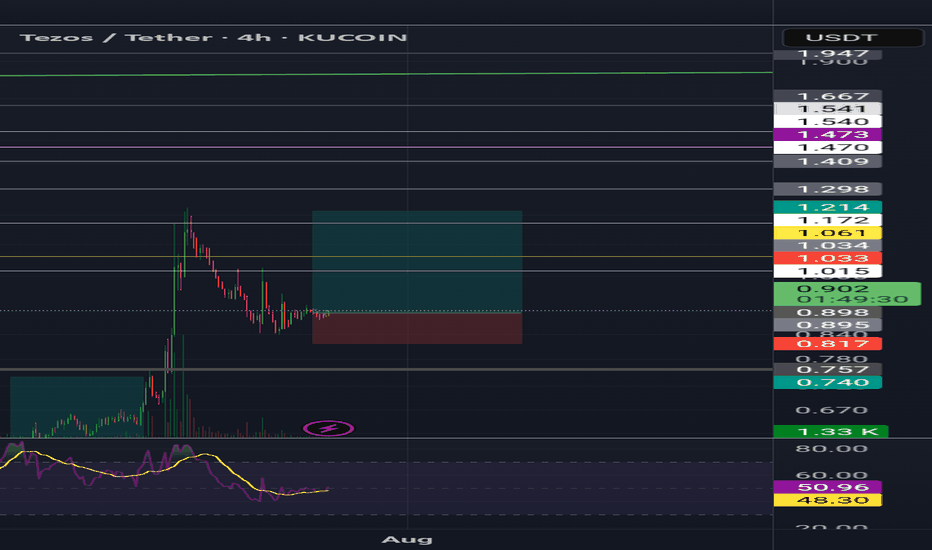Click the yellow horizontal line at 1.061
Viewport: 932px width, 550px height.
[386, 256]
